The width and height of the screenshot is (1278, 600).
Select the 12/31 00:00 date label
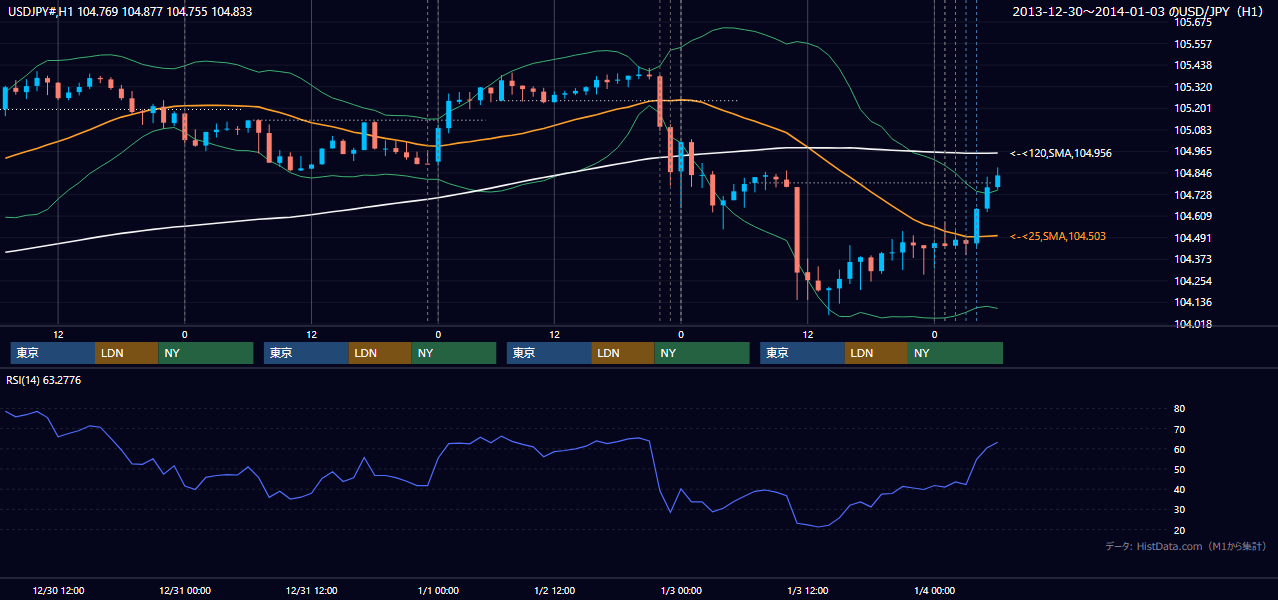tap(184, 590)
